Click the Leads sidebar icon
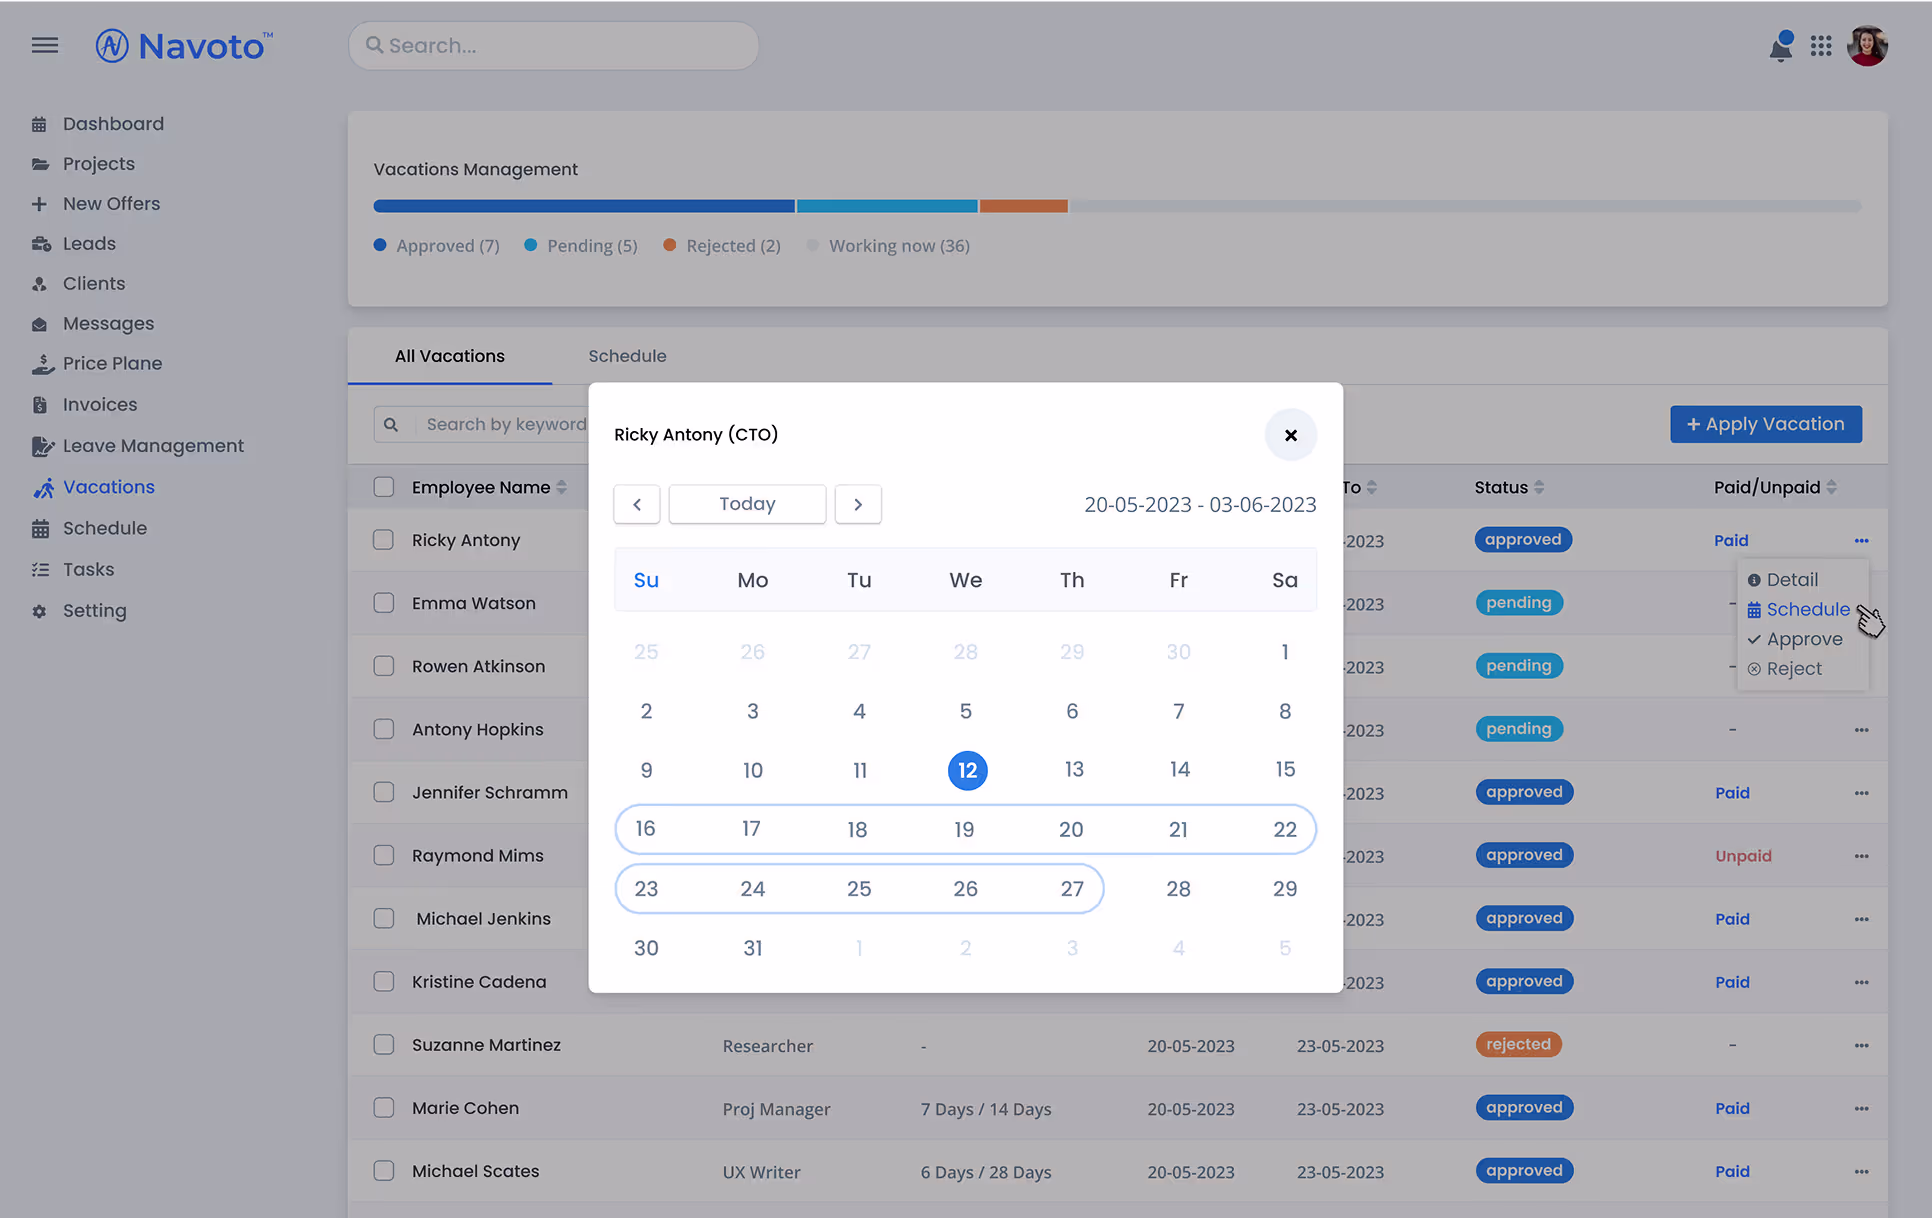Viewport: 1932px width, 1218px height. pyautogui.click(x=41, y=244)
